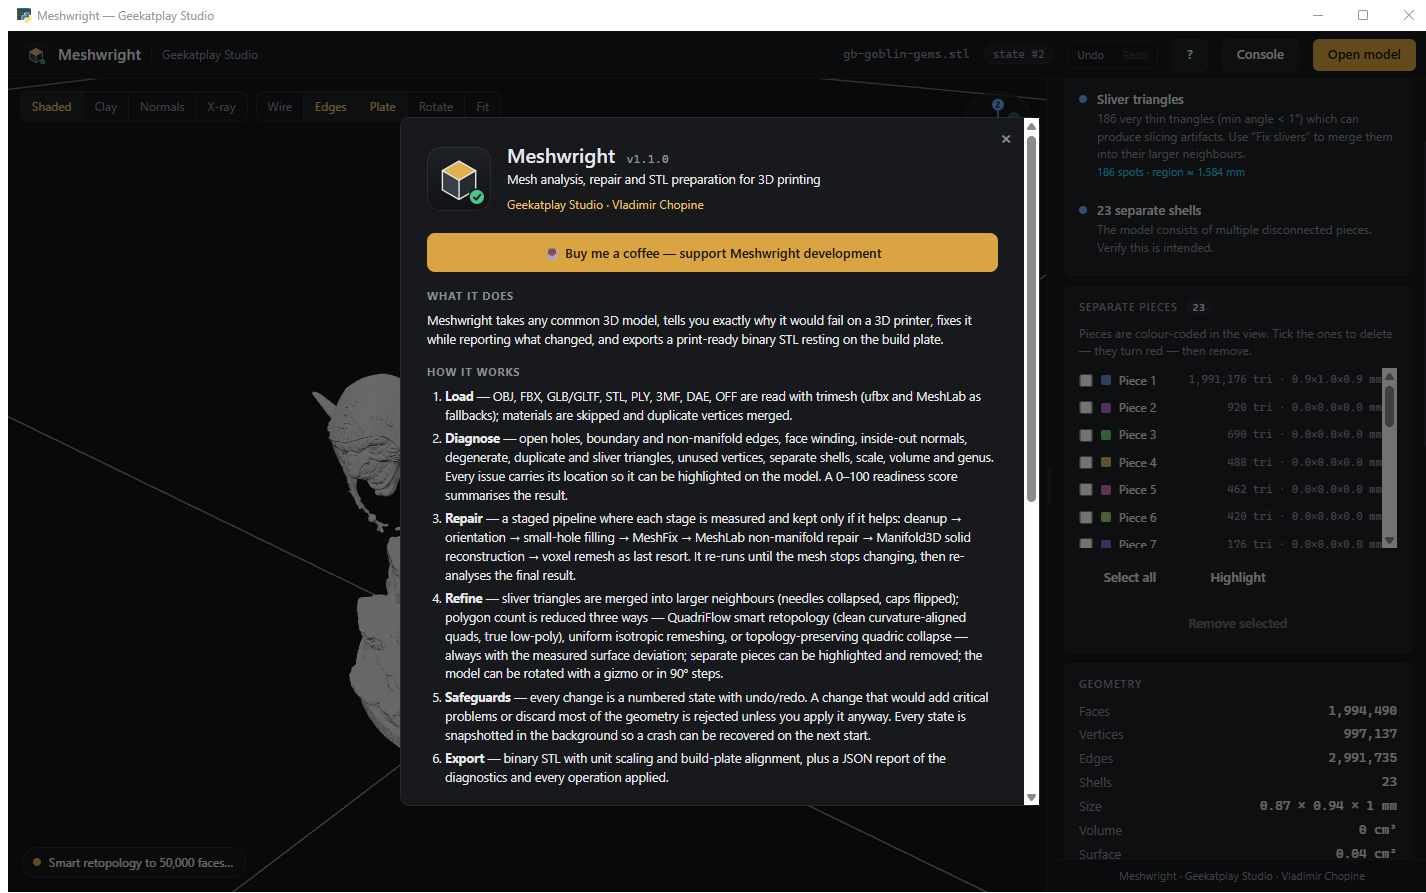Activate the Rotate gizmo tool
1426x893 pixels.
coord(436,107)
